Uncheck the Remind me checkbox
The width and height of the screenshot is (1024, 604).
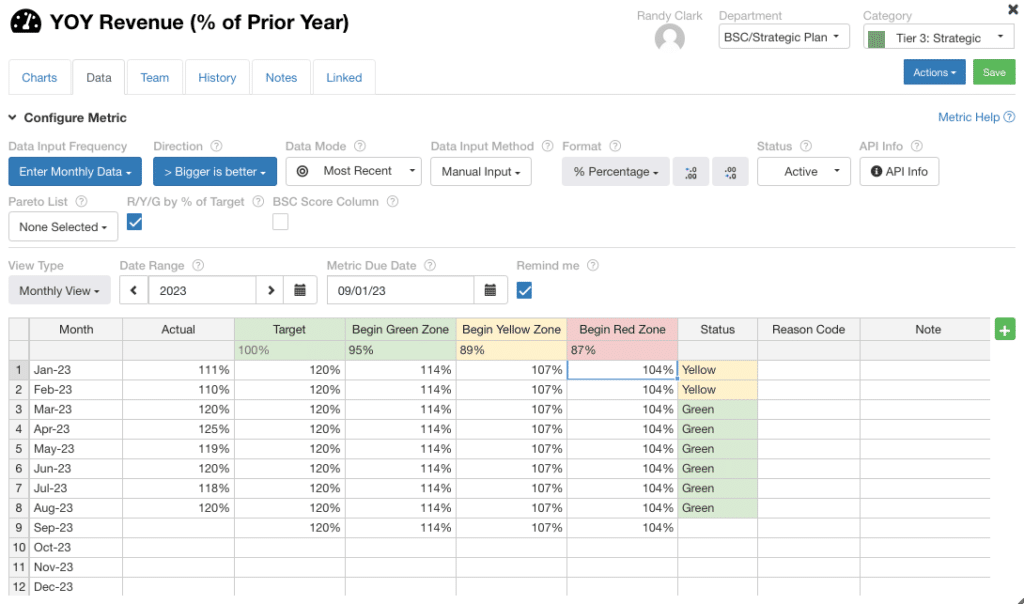(524, 290)
